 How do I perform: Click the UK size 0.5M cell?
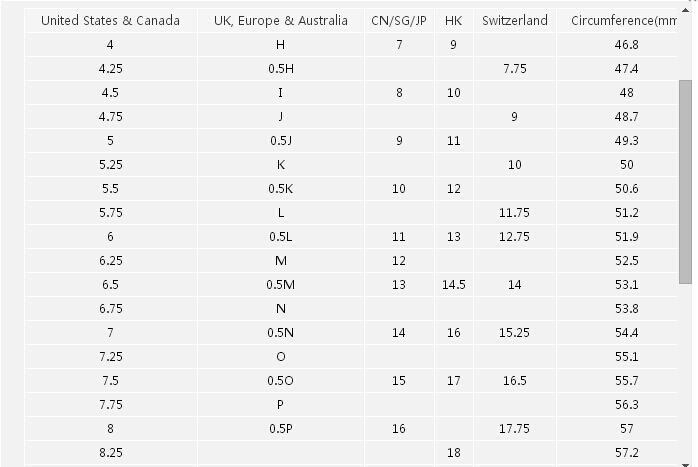tap(281, 285)
